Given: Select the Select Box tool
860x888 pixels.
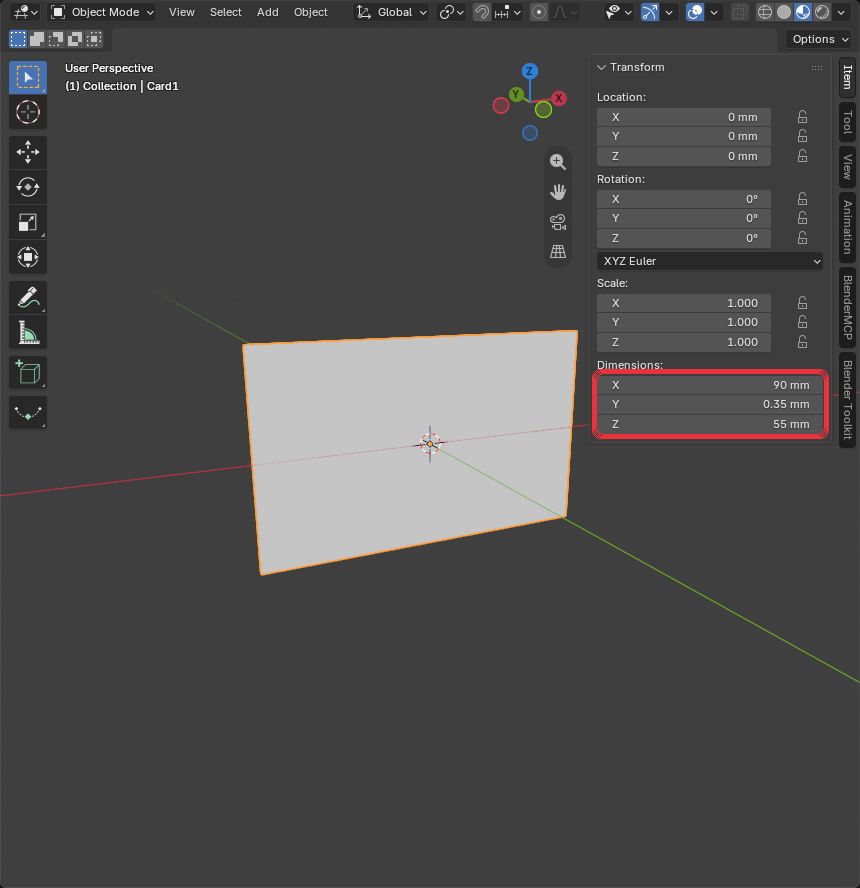Looking at the screenshot, I should tap(28, 78).
